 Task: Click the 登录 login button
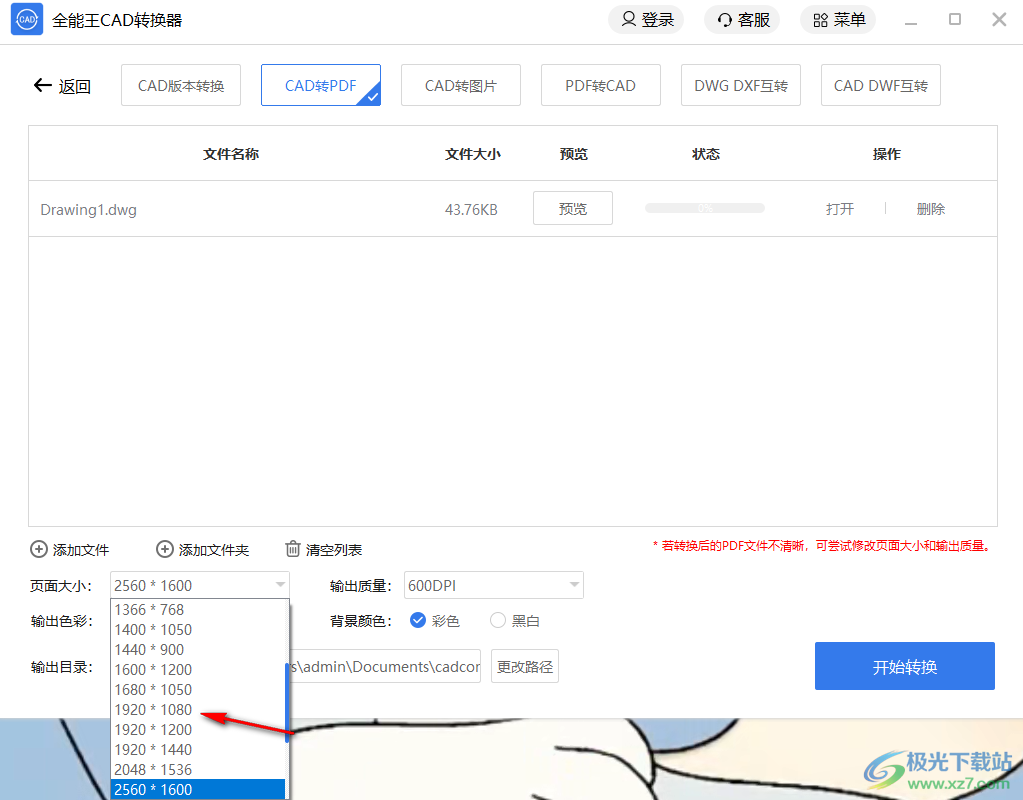coord(645,20)
